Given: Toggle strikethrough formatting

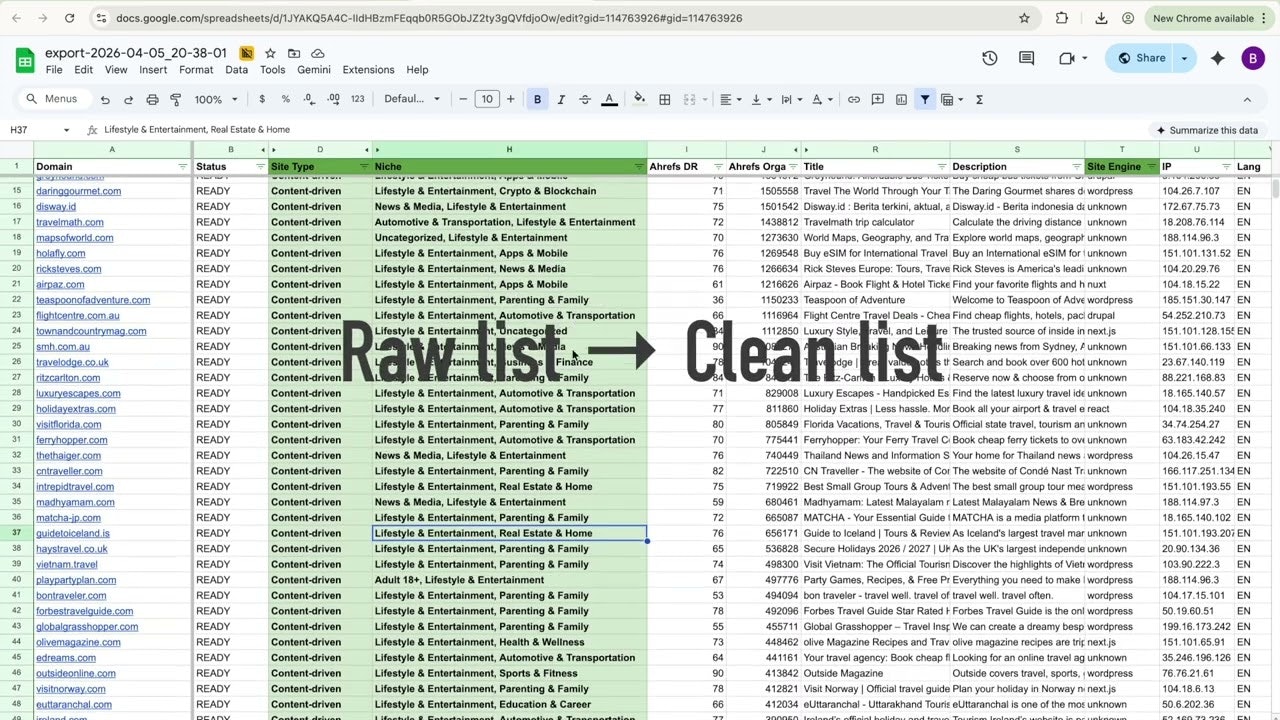Looking at the screenshot, I should (585, 99).
